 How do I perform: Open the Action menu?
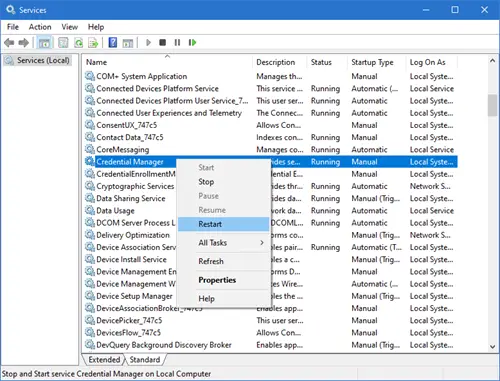40,27
